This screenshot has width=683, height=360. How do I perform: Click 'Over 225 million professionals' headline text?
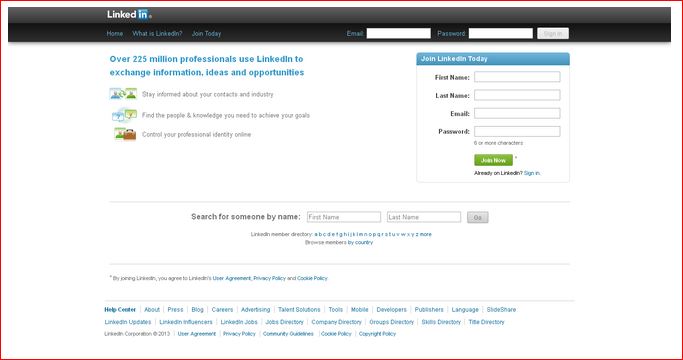click(x=206, y=65)
